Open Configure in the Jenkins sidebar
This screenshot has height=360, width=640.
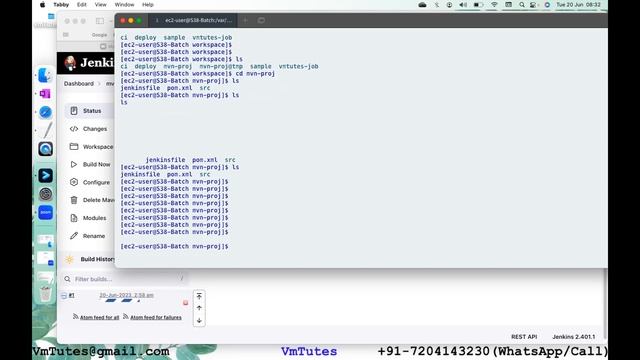coord(90,182)
